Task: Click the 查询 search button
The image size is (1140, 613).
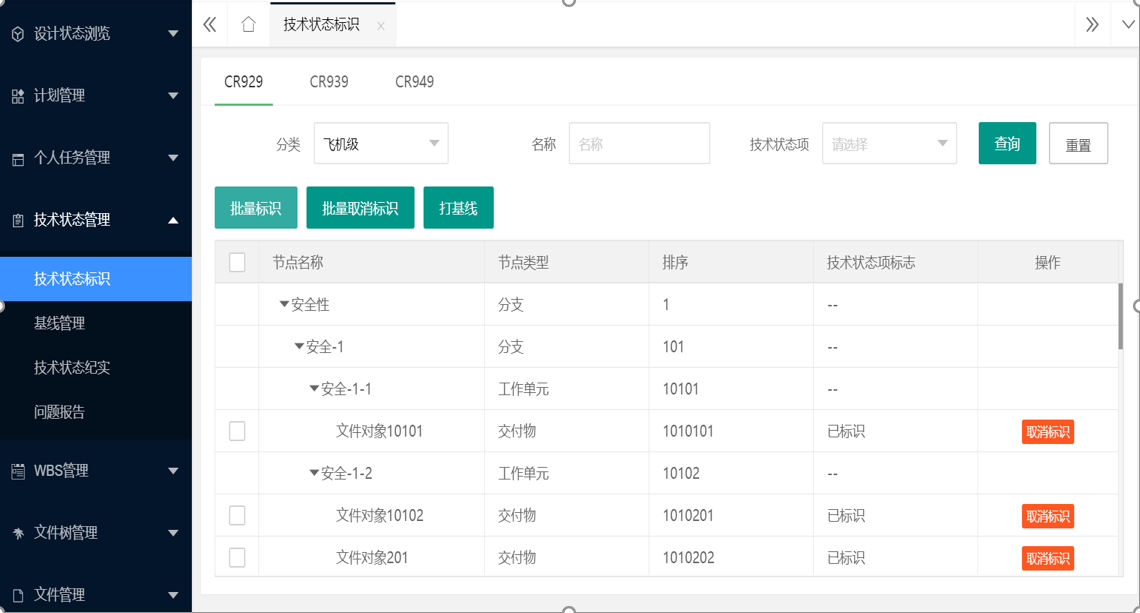Action: pyautogui.click(x=1007, y=144)
